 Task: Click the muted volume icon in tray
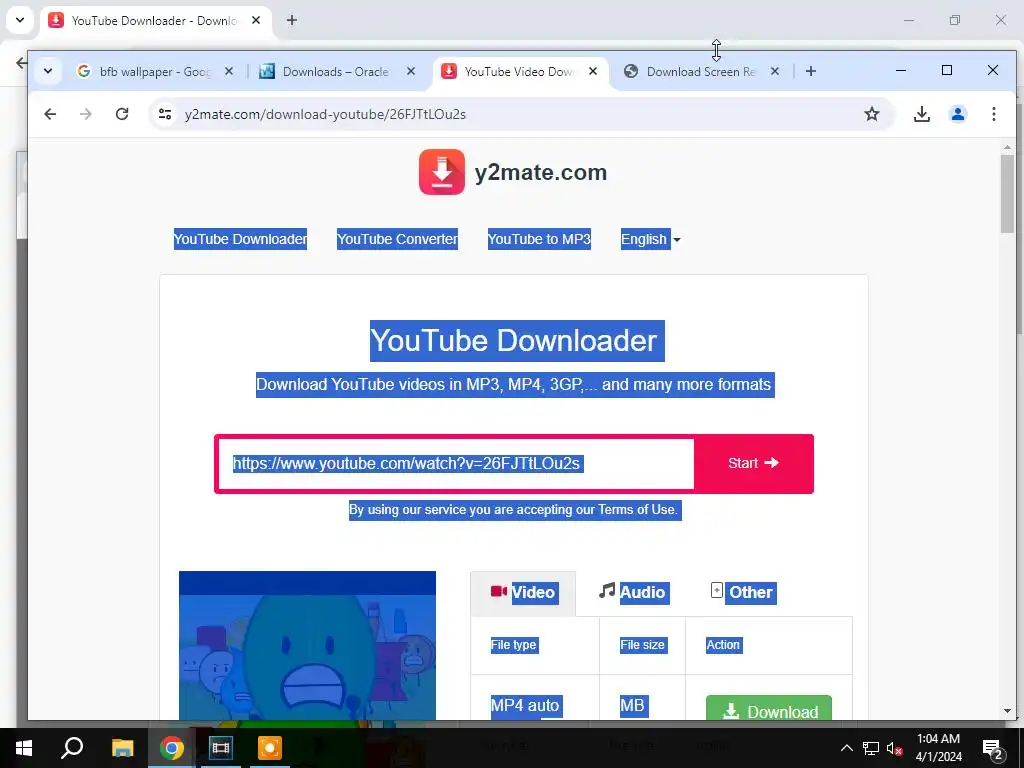pos(894,748)
